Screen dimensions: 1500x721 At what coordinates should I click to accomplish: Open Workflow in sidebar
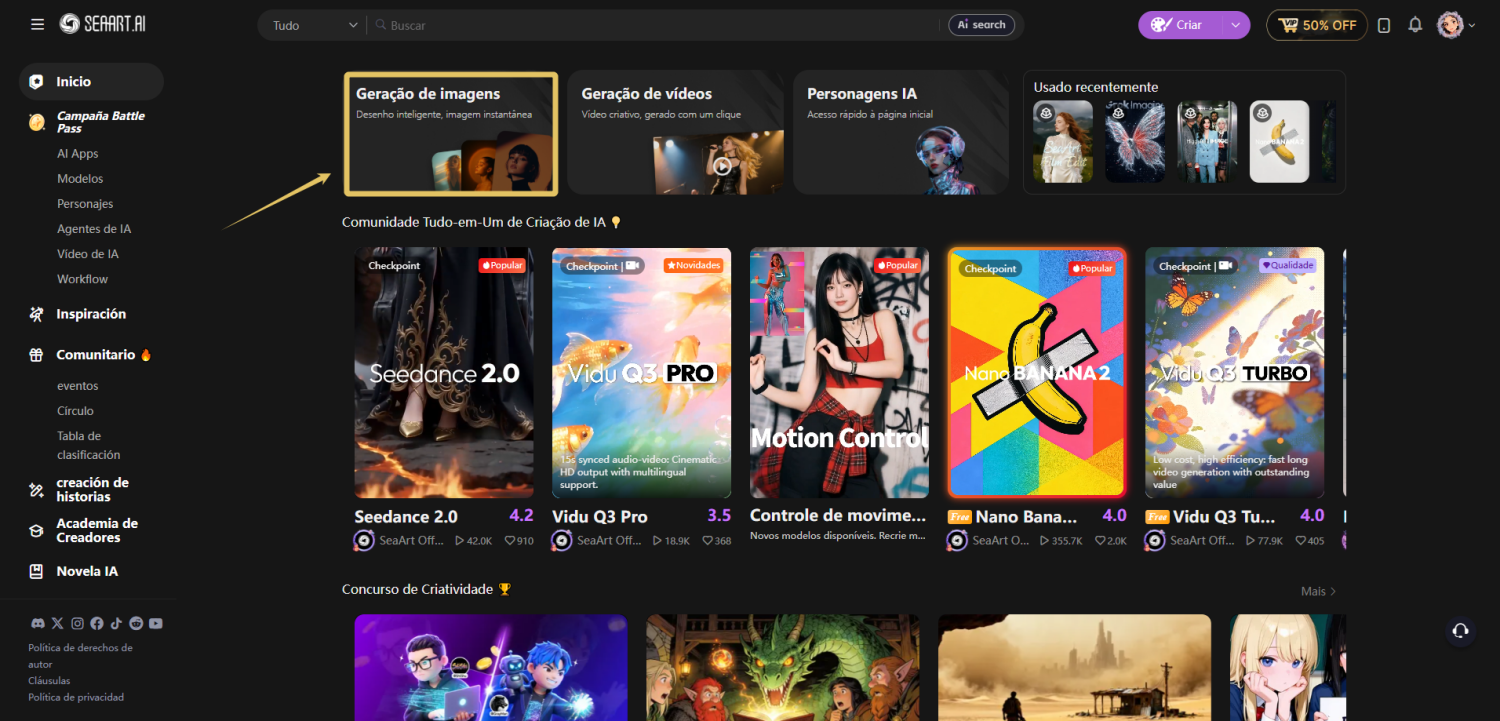pyautogui.click(x=82, y=279)
